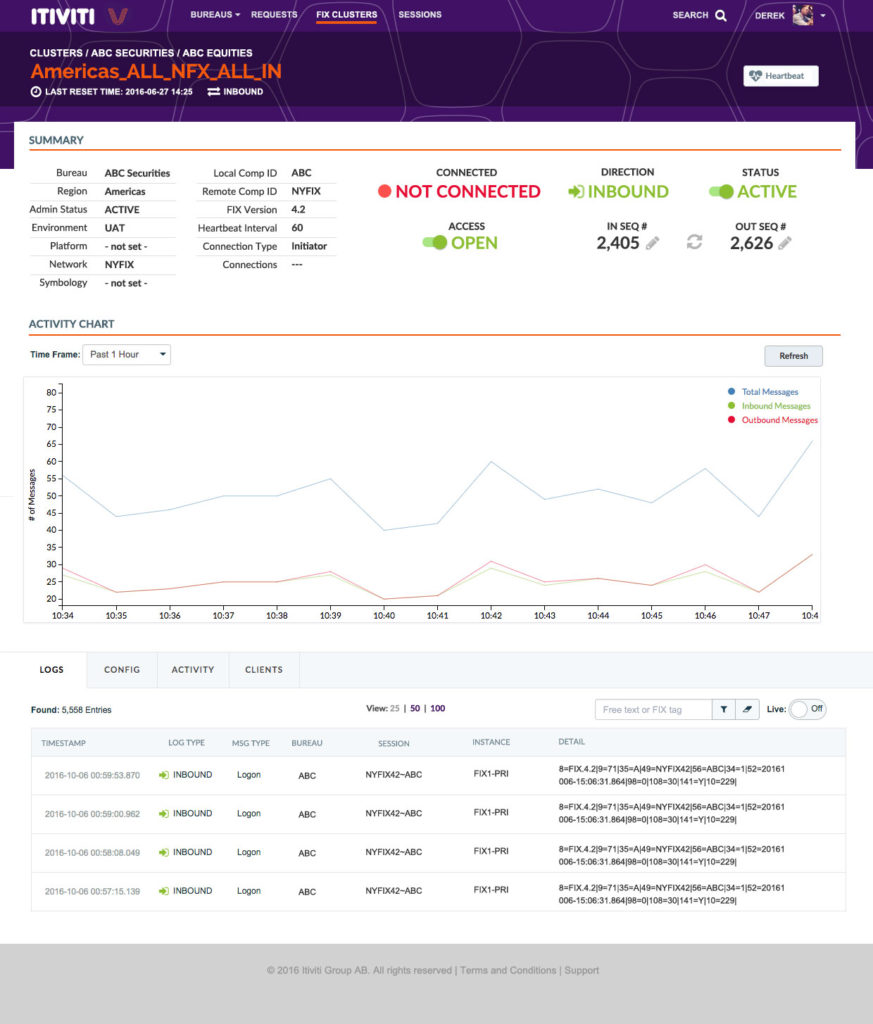Go to FIX Clusters menu
873x1024 pixels.
[347, 14]
